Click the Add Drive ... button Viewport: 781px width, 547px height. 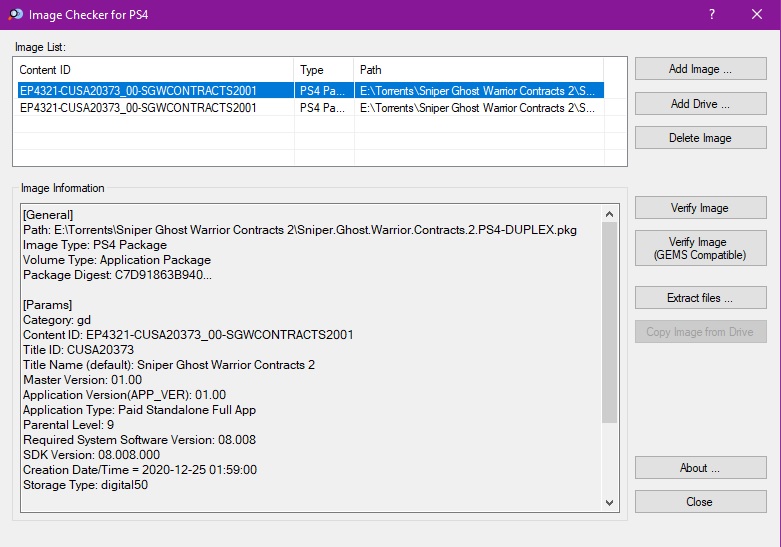pos(700,104)
